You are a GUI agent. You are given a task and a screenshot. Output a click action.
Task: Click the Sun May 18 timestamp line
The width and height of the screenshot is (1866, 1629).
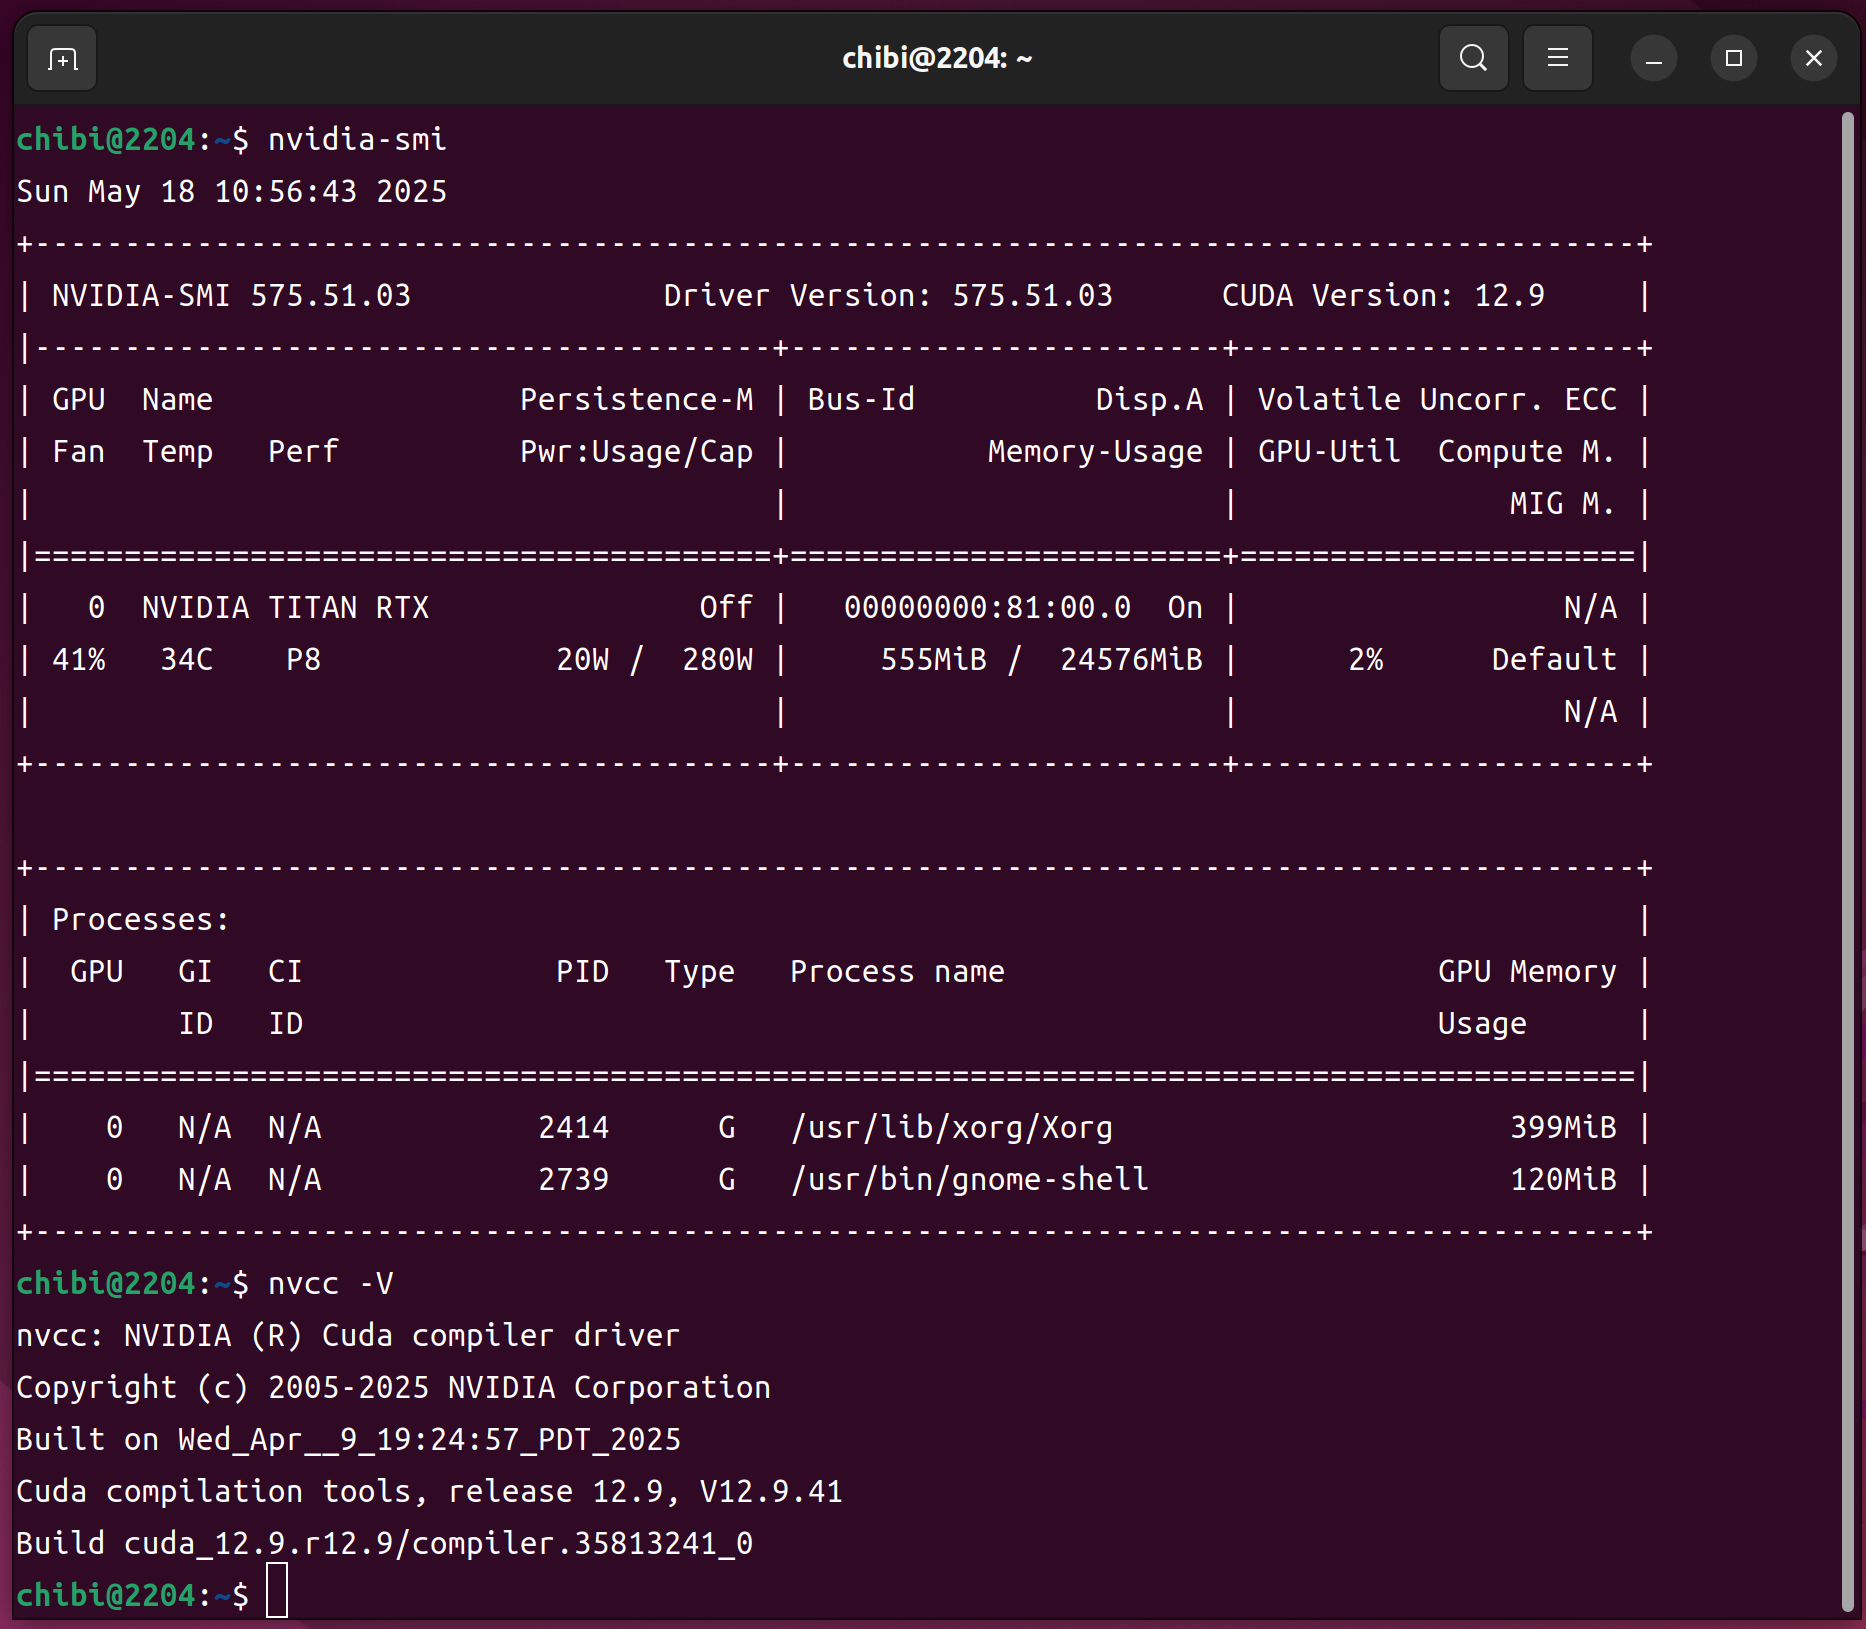(232, 192)
